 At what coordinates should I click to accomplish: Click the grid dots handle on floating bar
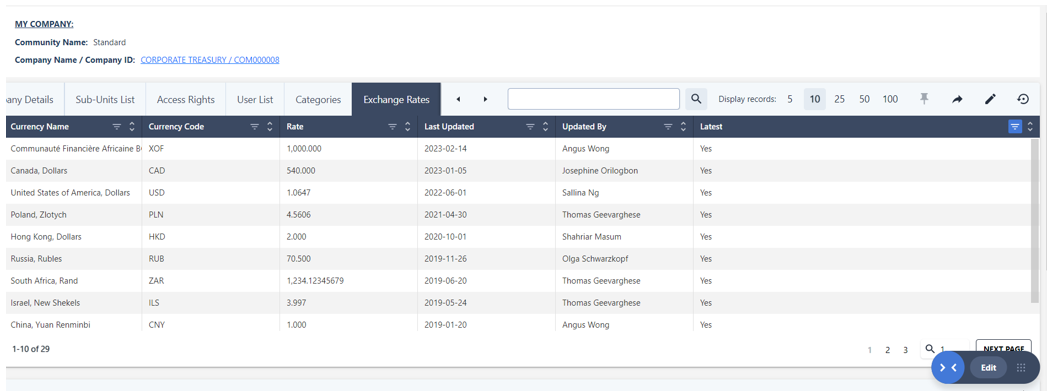click(1021, 367)
